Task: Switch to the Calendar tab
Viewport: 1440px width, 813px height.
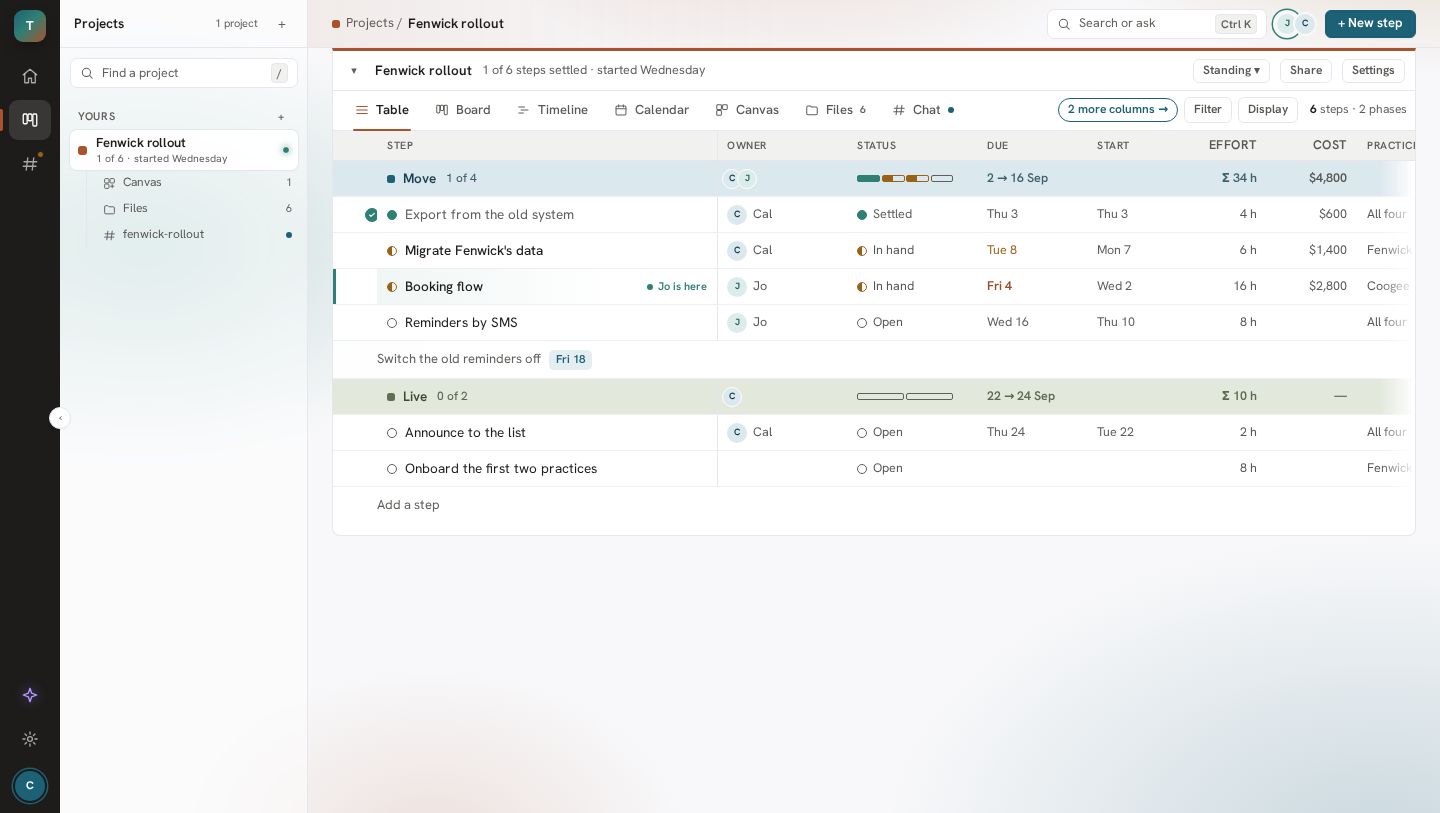Action: [652, 110]
